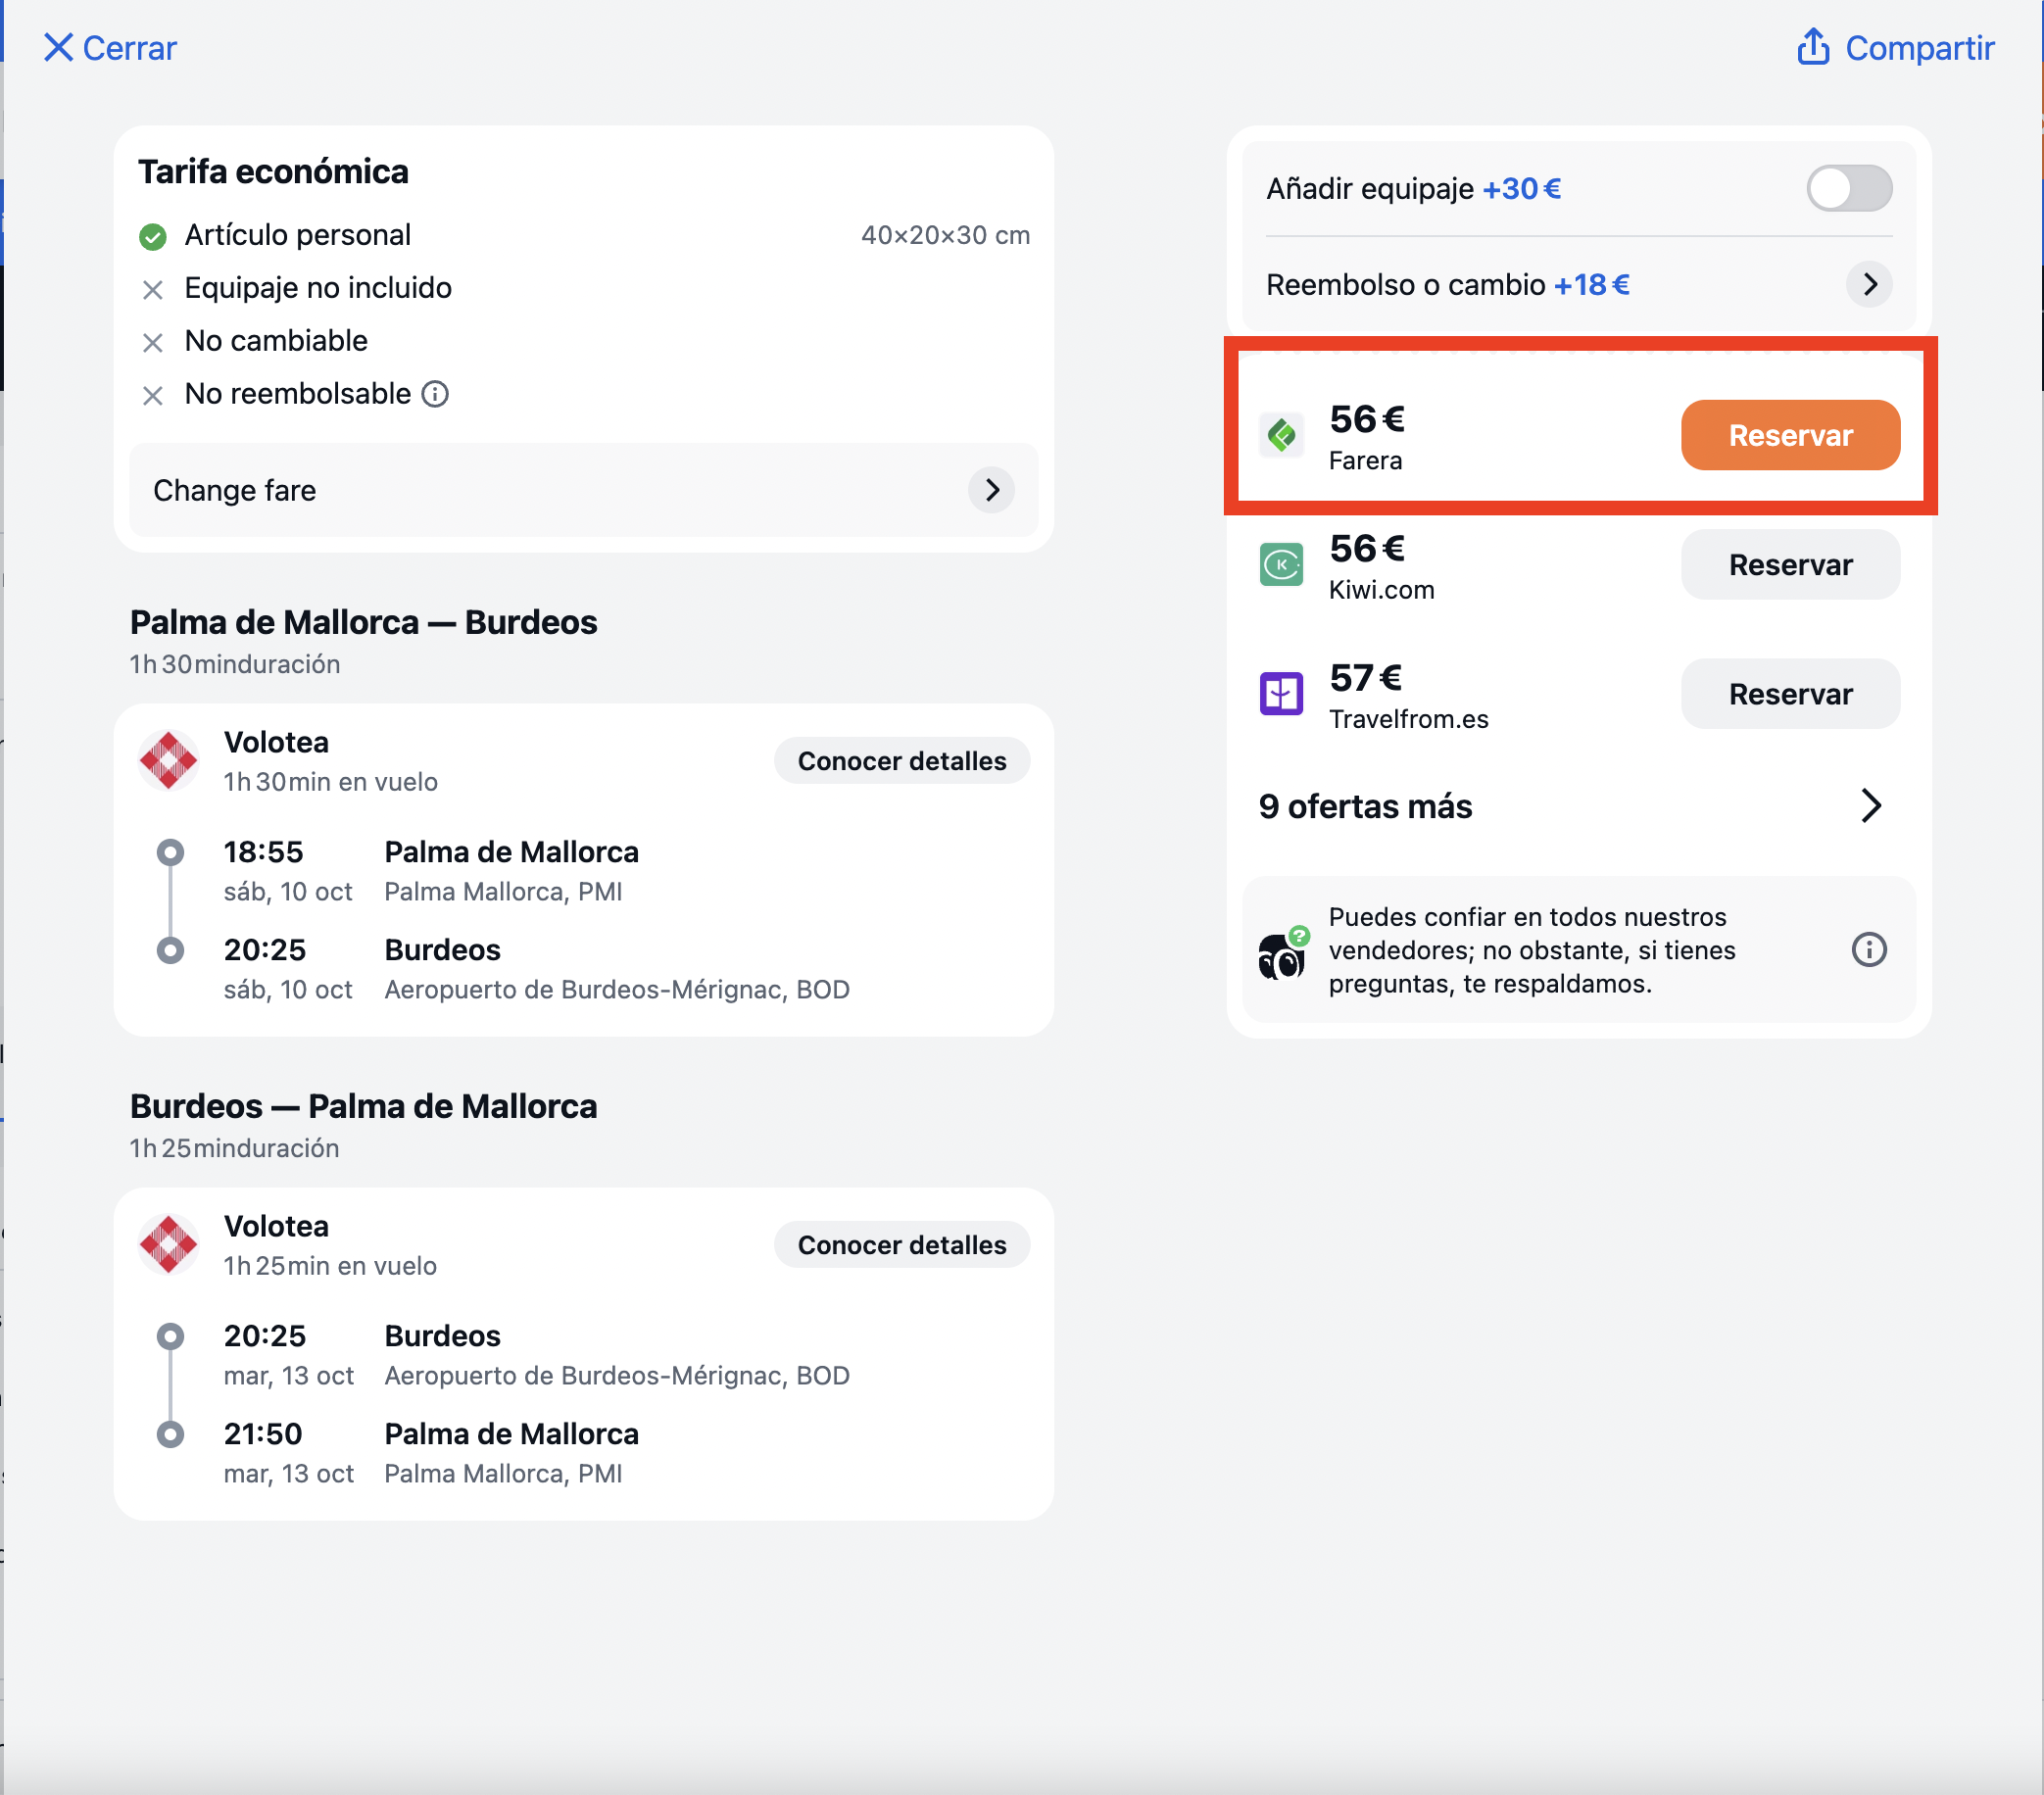Click the info icon next to No reembolsable
The height and width of the screenshot is (1795, 2044).
pyautogui.click(x=435, y=394)
